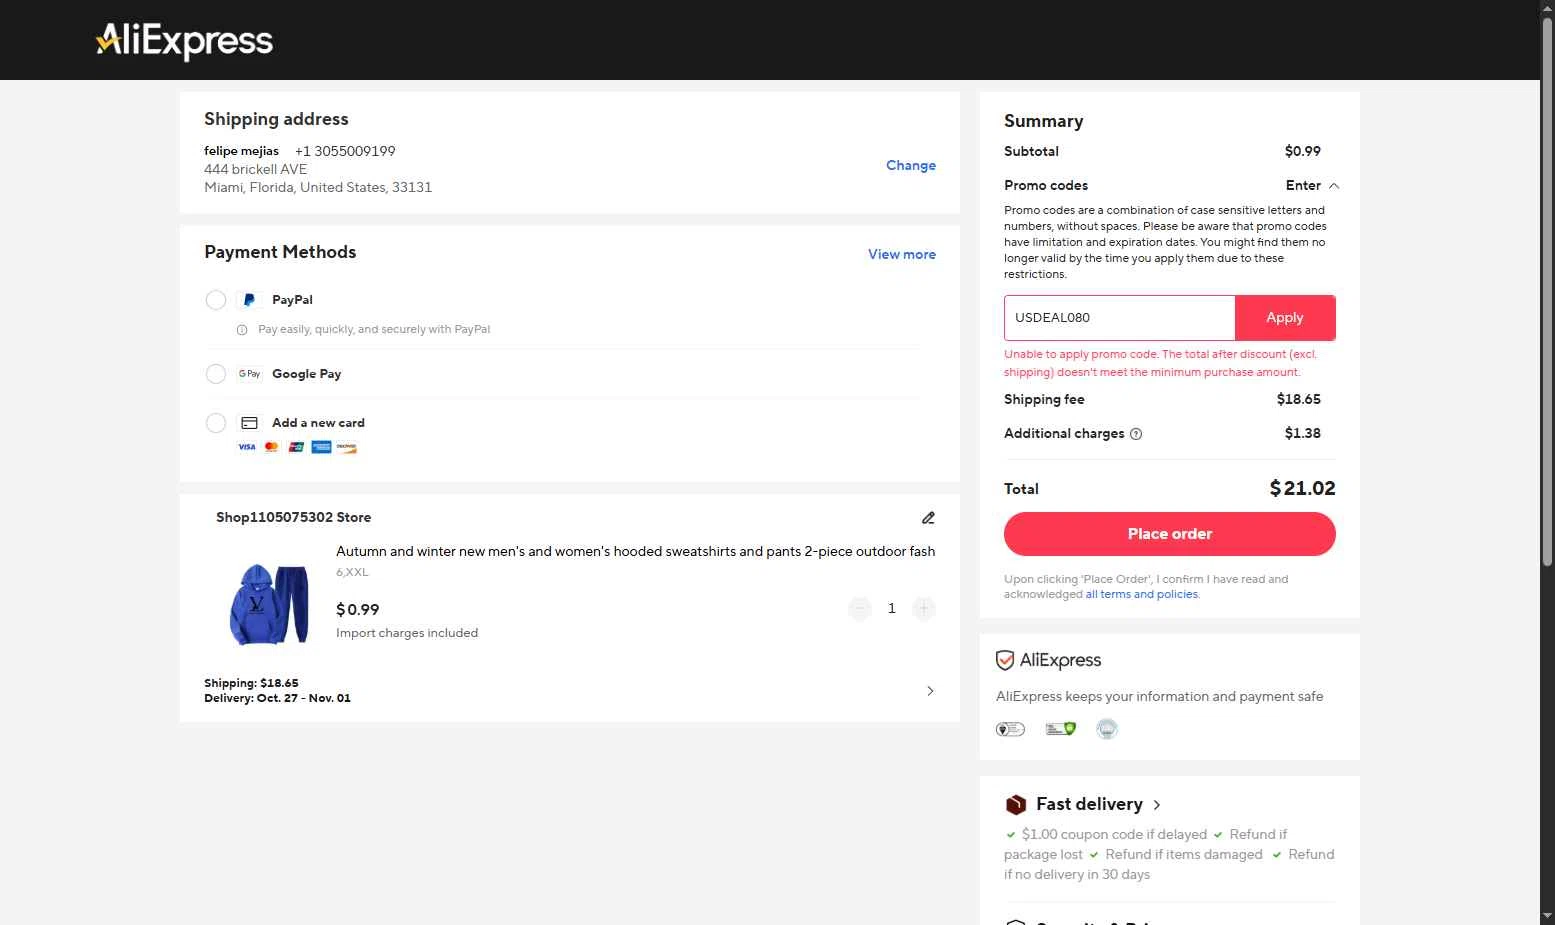Change the shipping address
This screenshot has width=1555, height=925.
point(910,166)
